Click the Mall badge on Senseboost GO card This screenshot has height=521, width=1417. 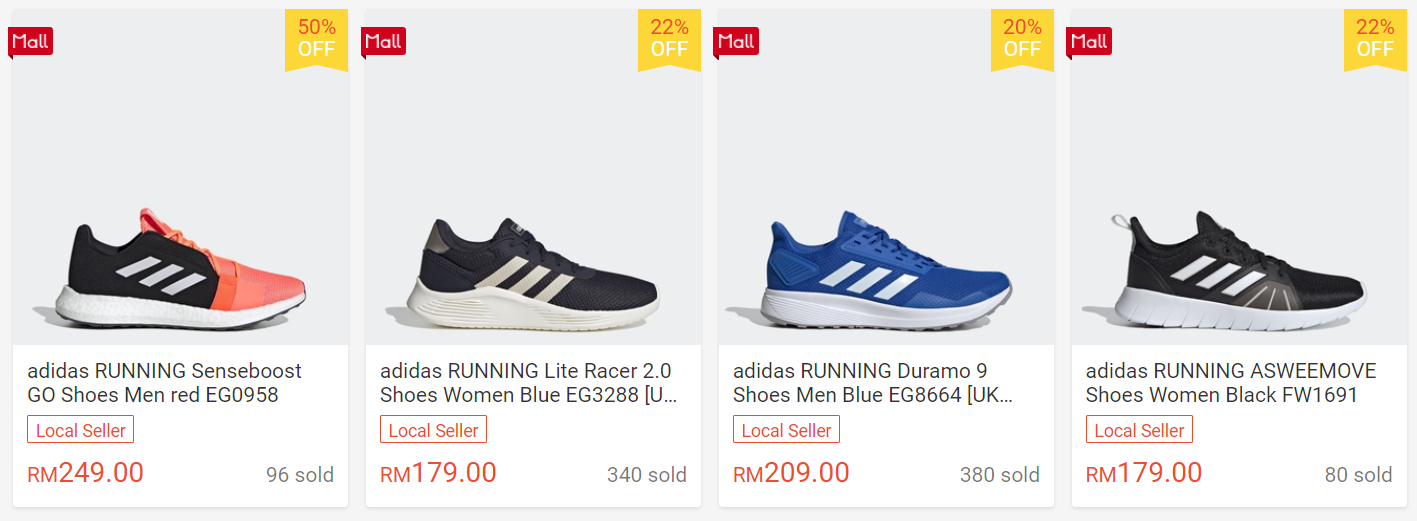[30, 41]
